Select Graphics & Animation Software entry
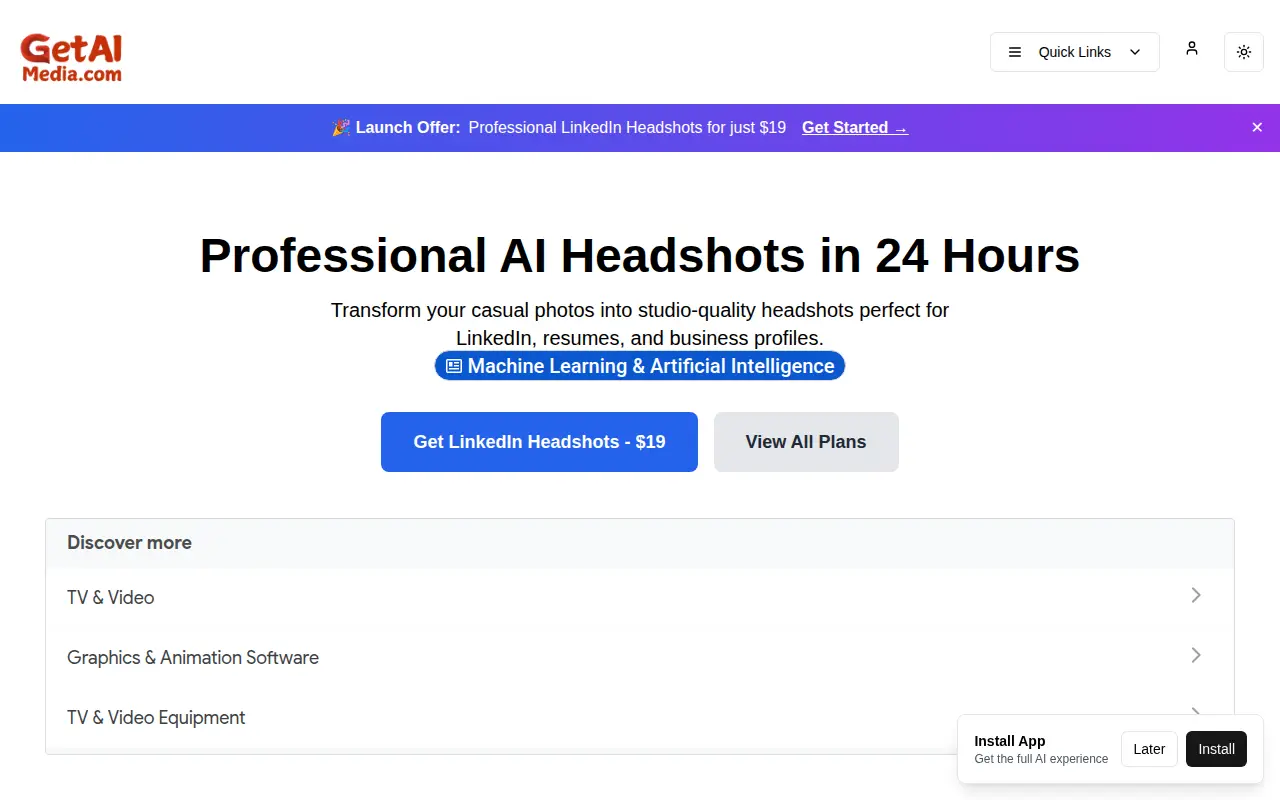Viewport: 1280px width, 800px height. pos(640,657)
